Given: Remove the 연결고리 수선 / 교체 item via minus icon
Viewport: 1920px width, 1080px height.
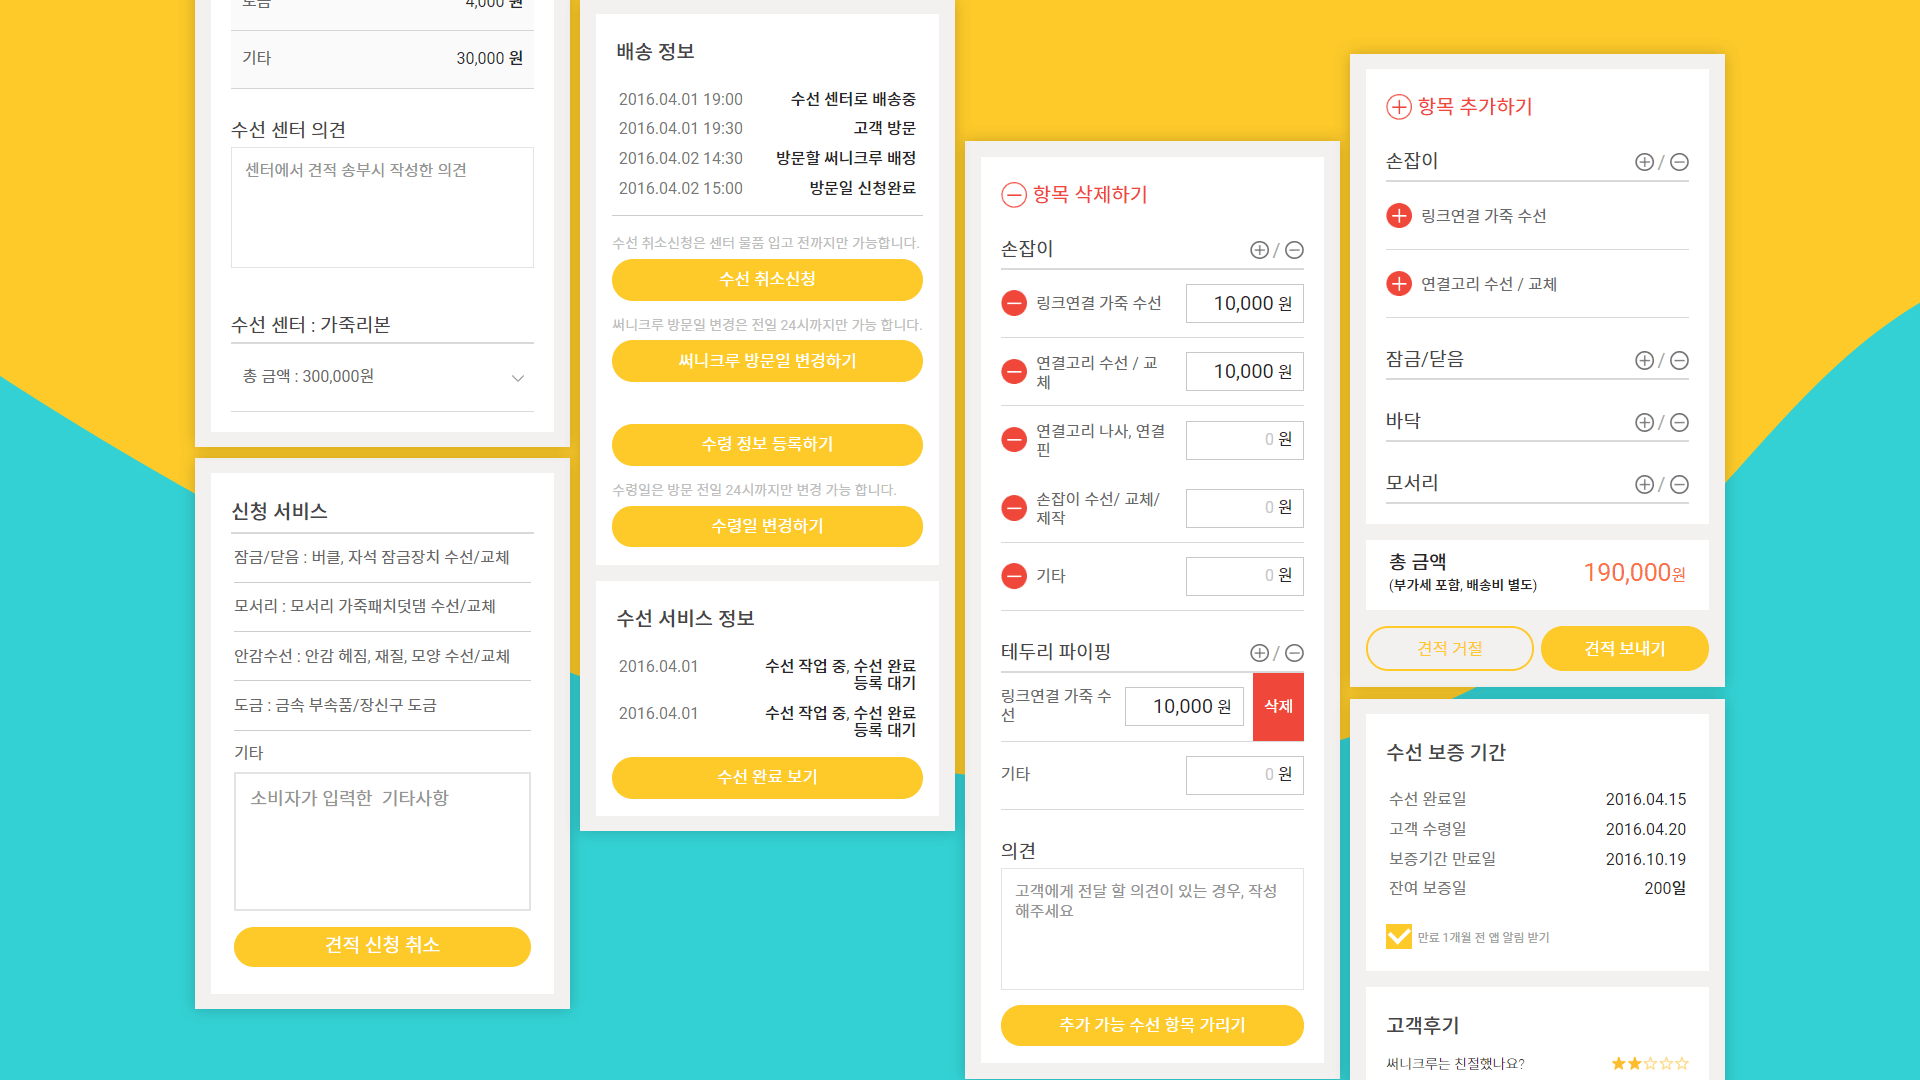Looking at the screenshot, I should coord(1014,371).
